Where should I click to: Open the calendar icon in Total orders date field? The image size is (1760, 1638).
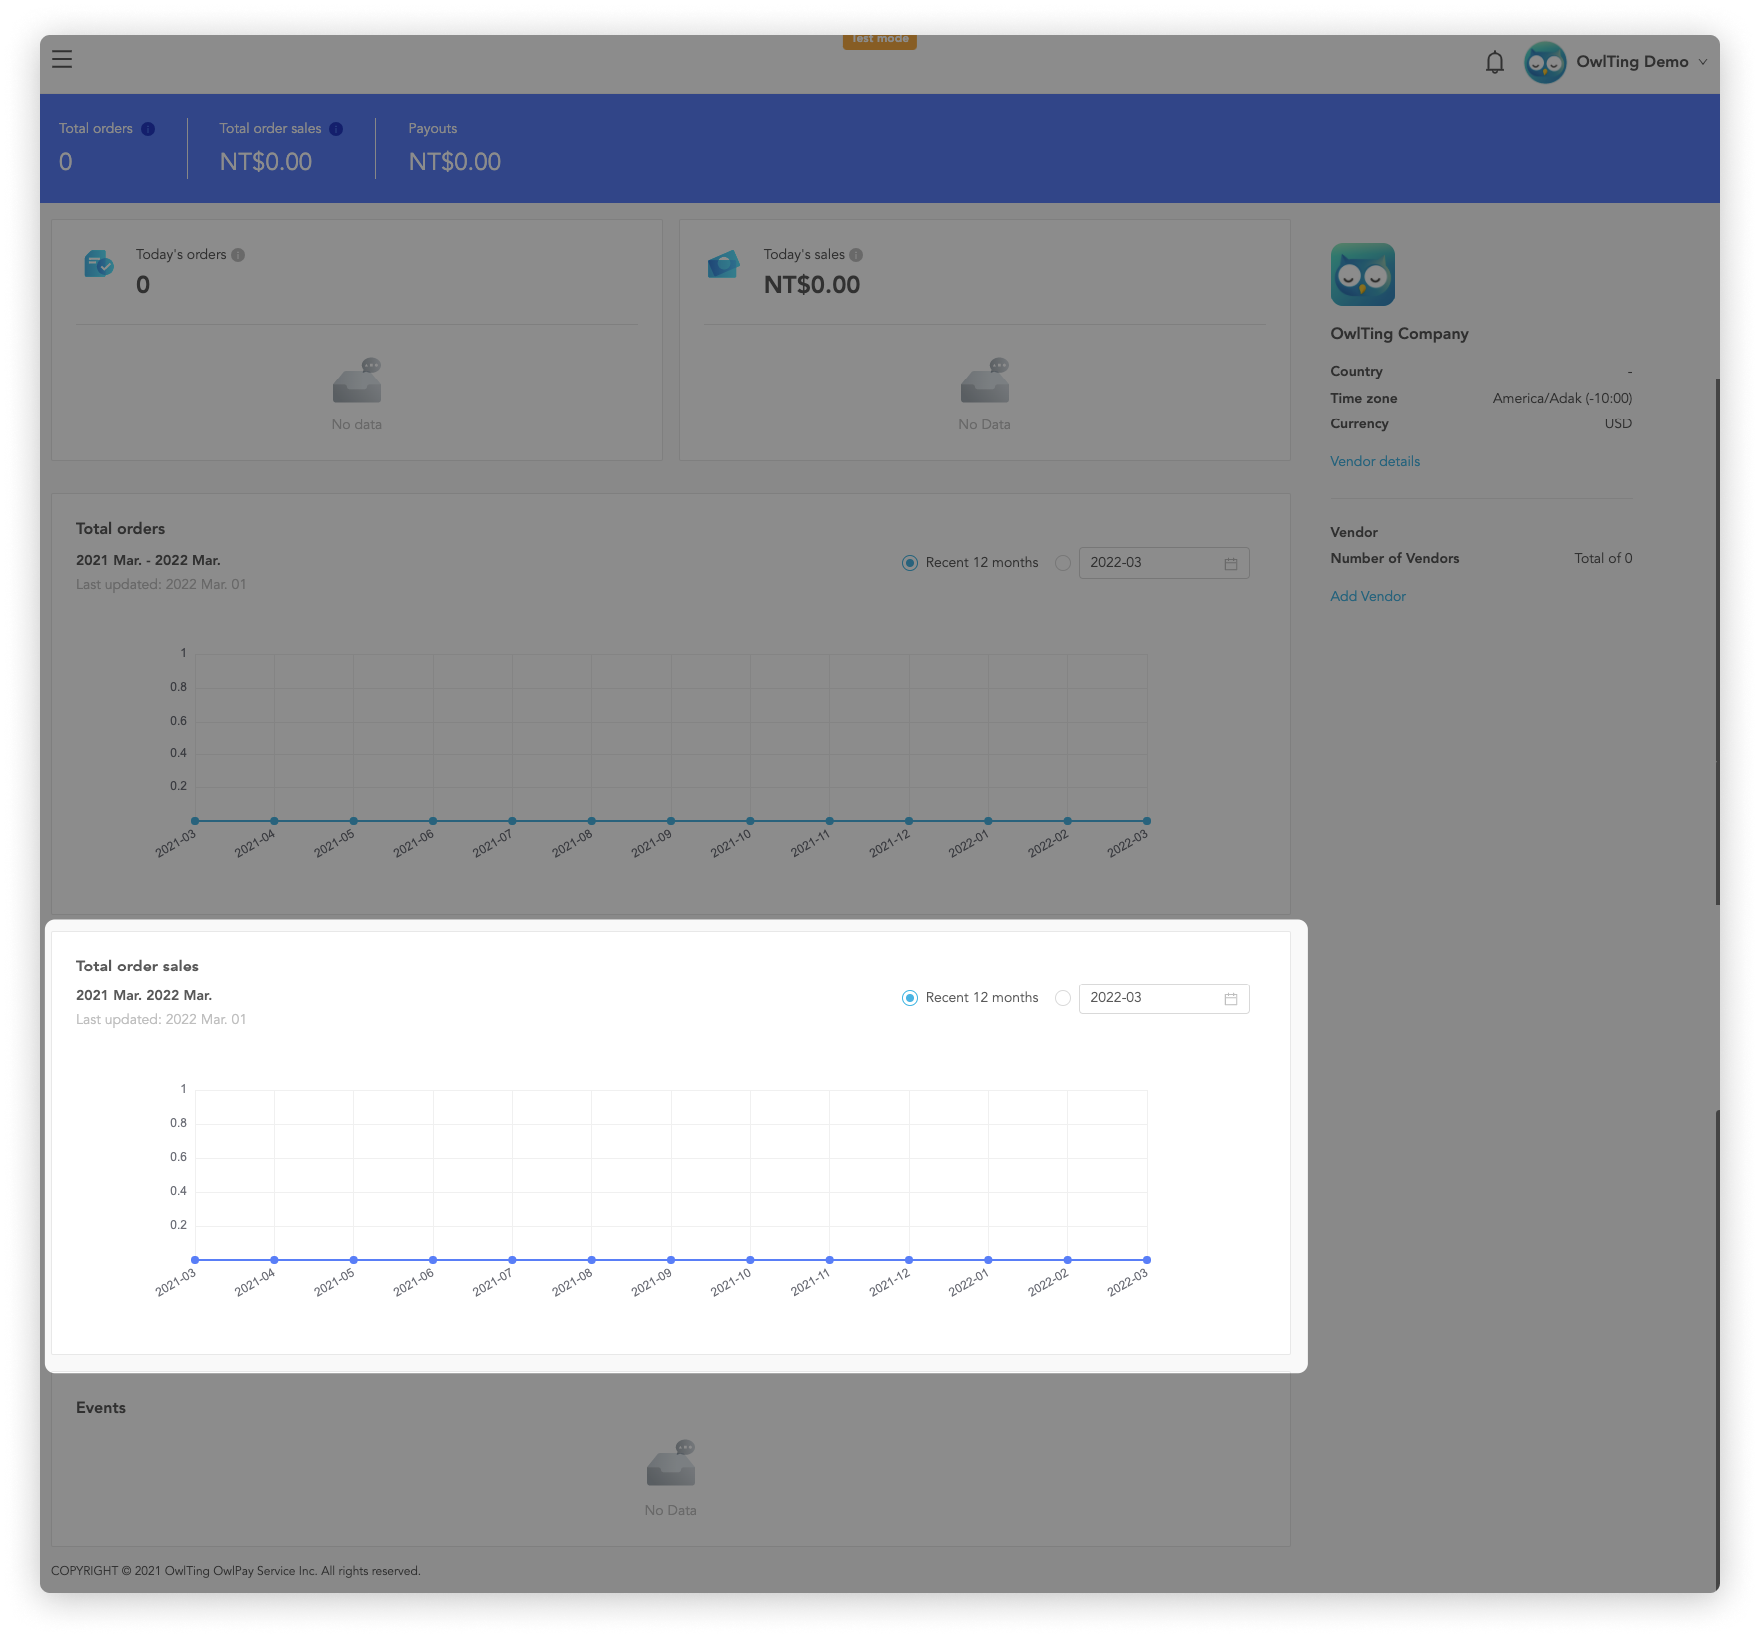click(x=1231, y=564)
